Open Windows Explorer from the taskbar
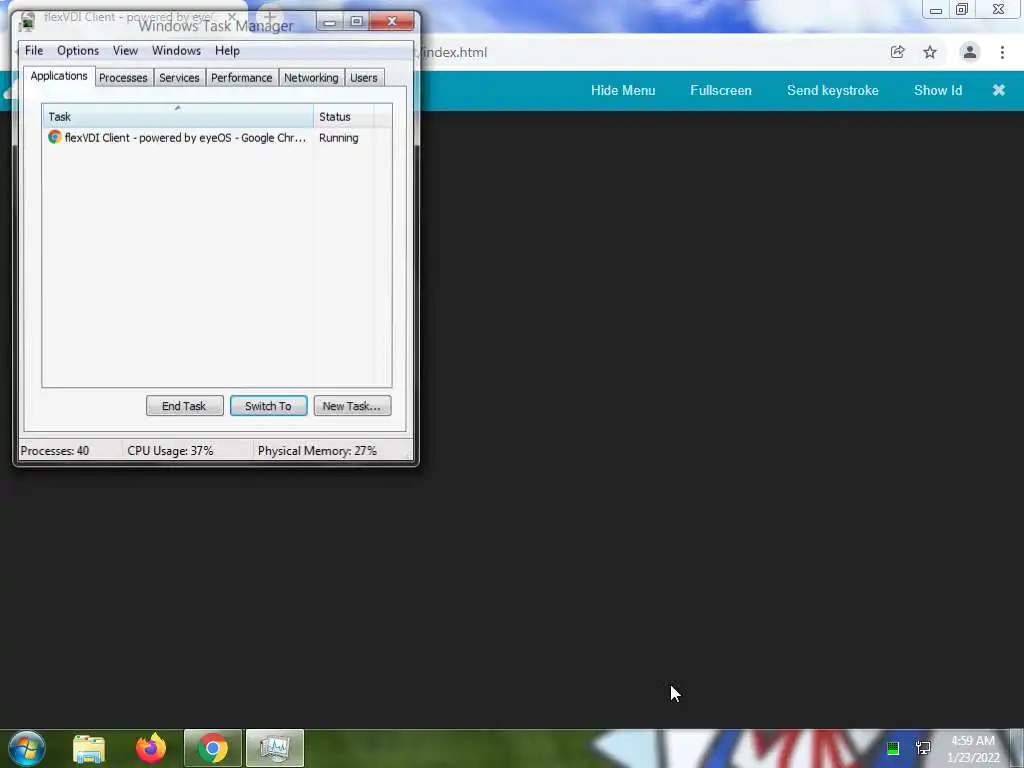Viewport: 1024px width, 768px height. 89,748
